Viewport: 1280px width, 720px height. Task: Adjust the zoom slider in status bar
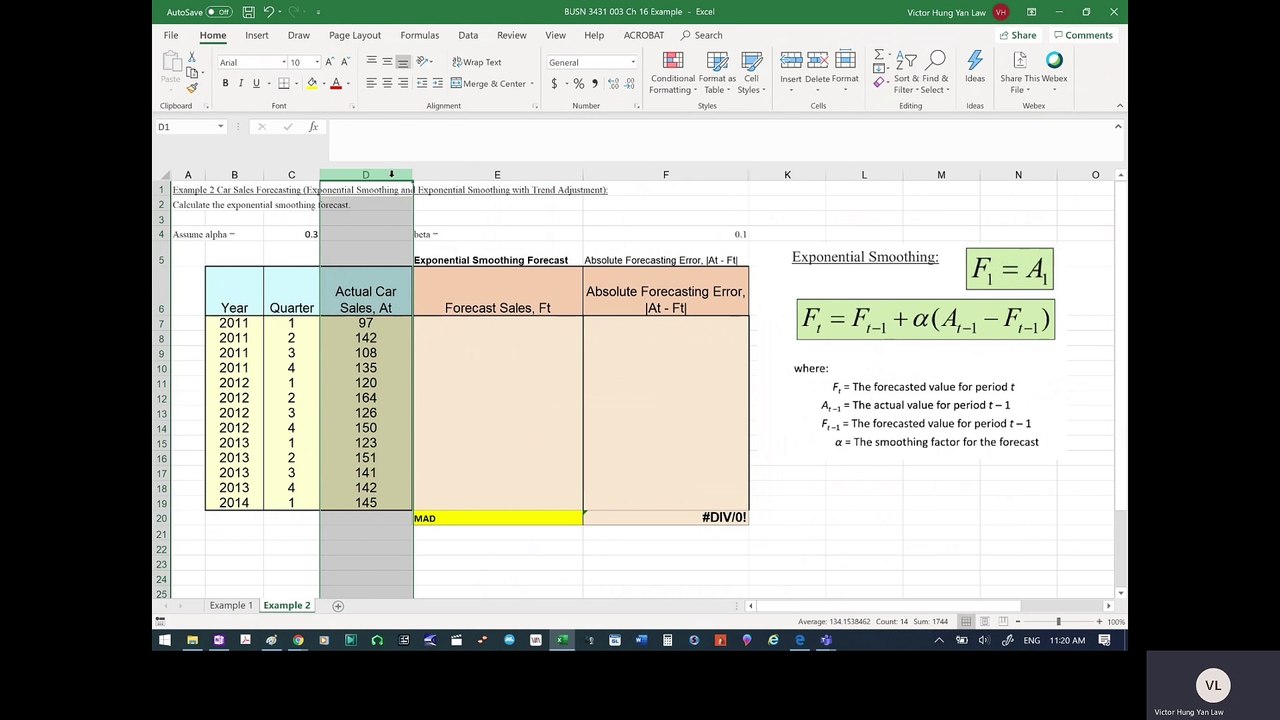click(1058, 622)
